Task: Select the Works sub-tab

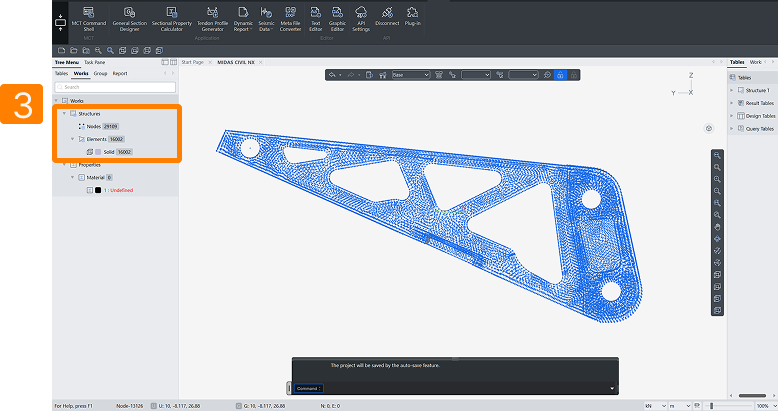Action: [x=81, y=73]
